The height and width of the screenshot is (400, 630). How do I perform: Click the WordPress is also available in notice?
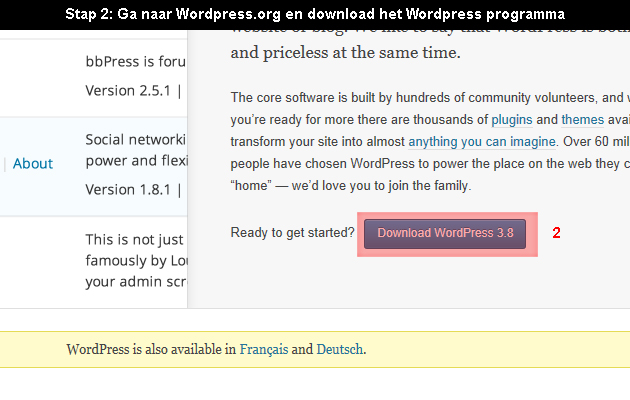[315, 349]
